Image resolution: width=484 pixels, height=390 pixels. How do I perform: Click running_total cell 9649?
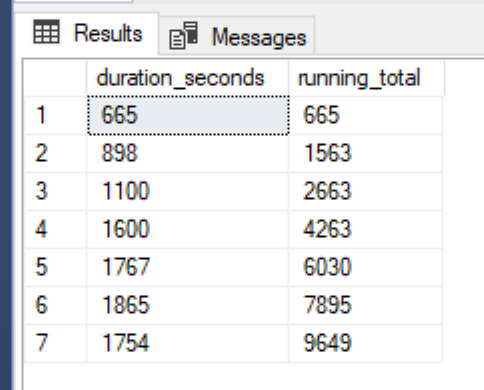tap(366, 343)
